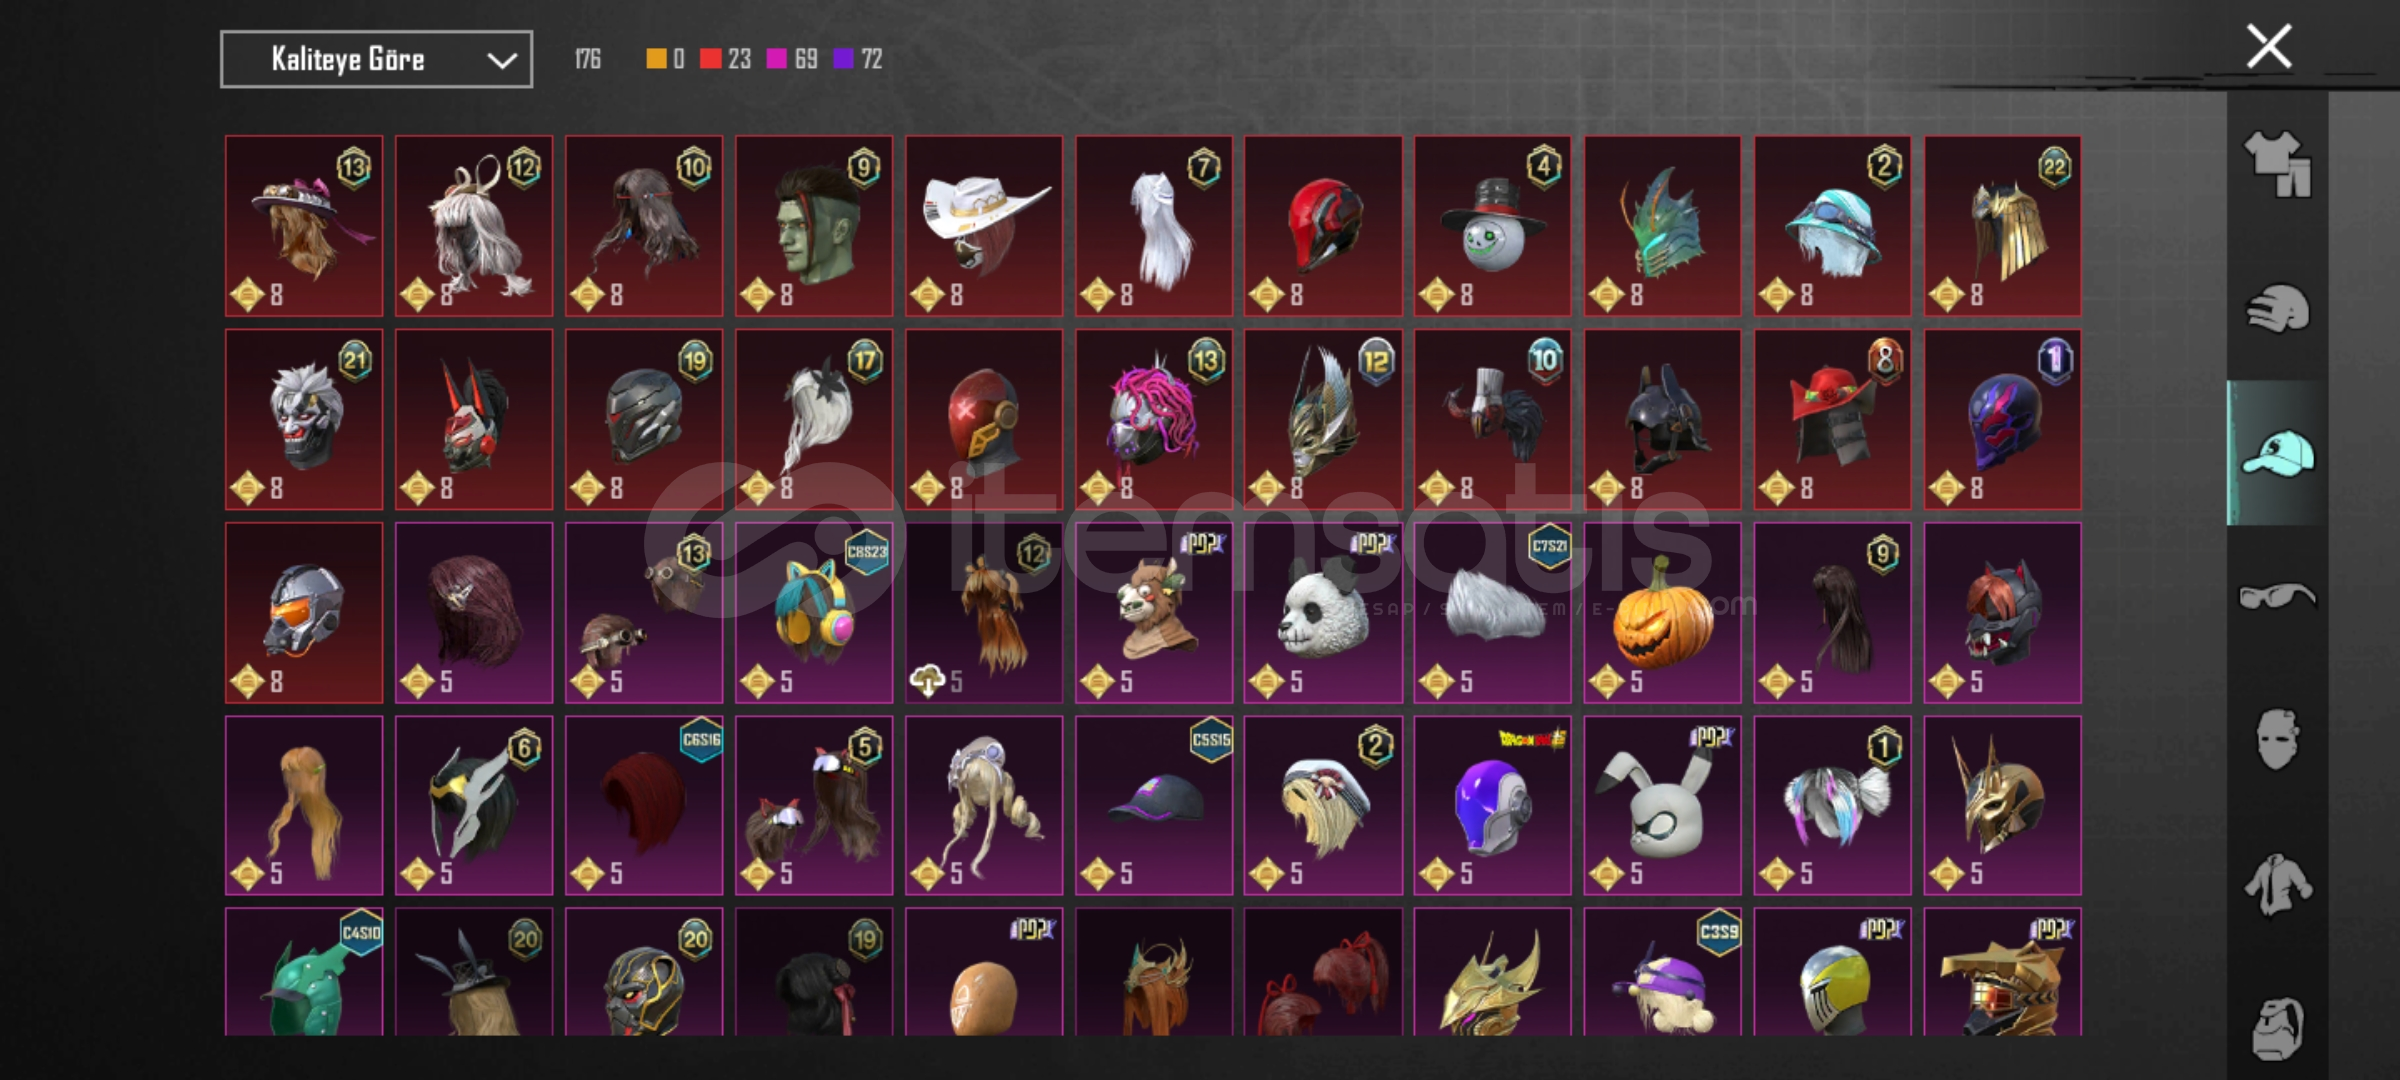Screen dimensions: 2400x1080
Task: Select the snowman head with top hat
Action: [1492, 226]
